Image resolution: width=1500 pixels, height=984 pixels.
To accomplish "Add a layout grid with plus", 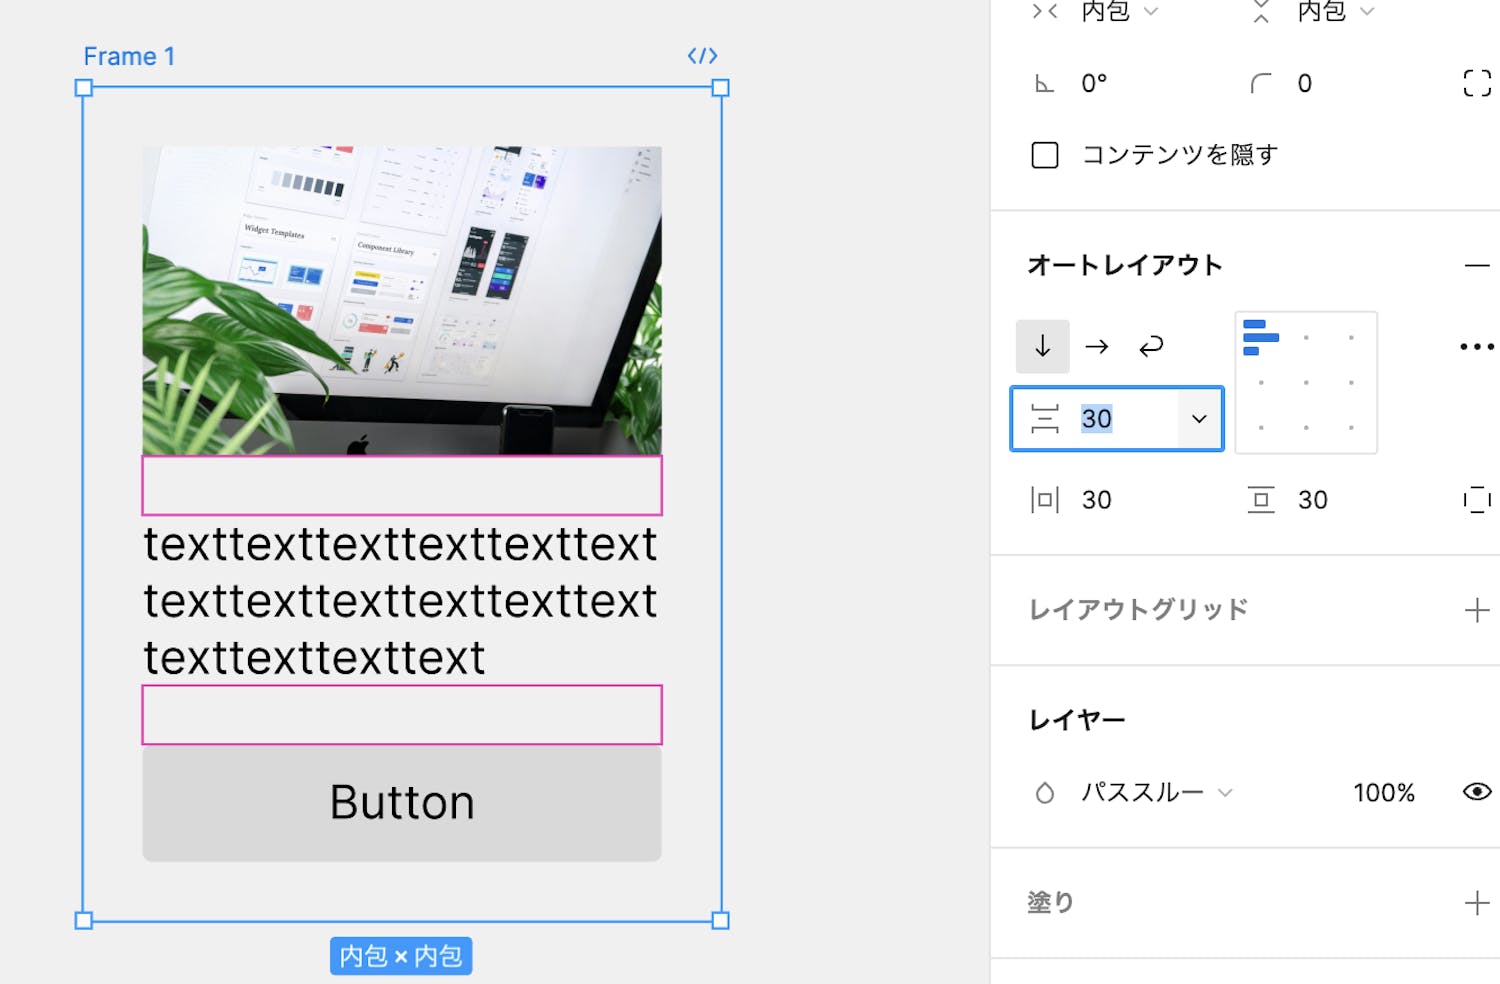I will tap(1476, 610).
